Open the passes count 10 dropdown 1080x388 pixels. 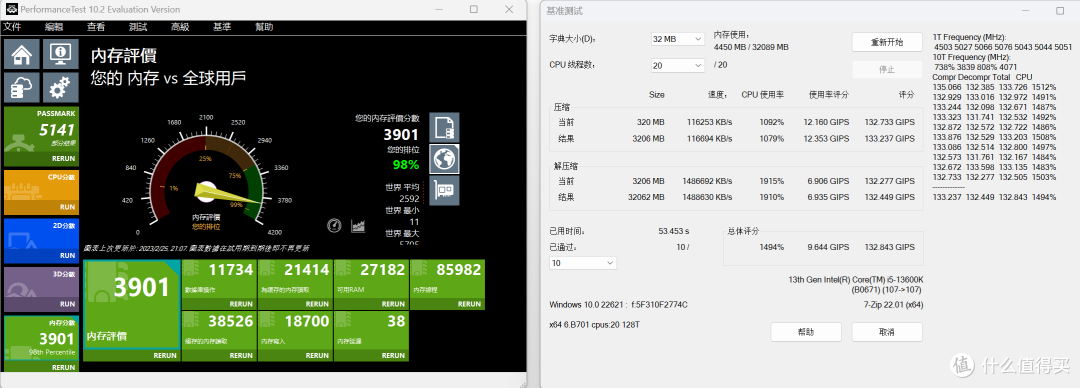click(x=583, y=263)
